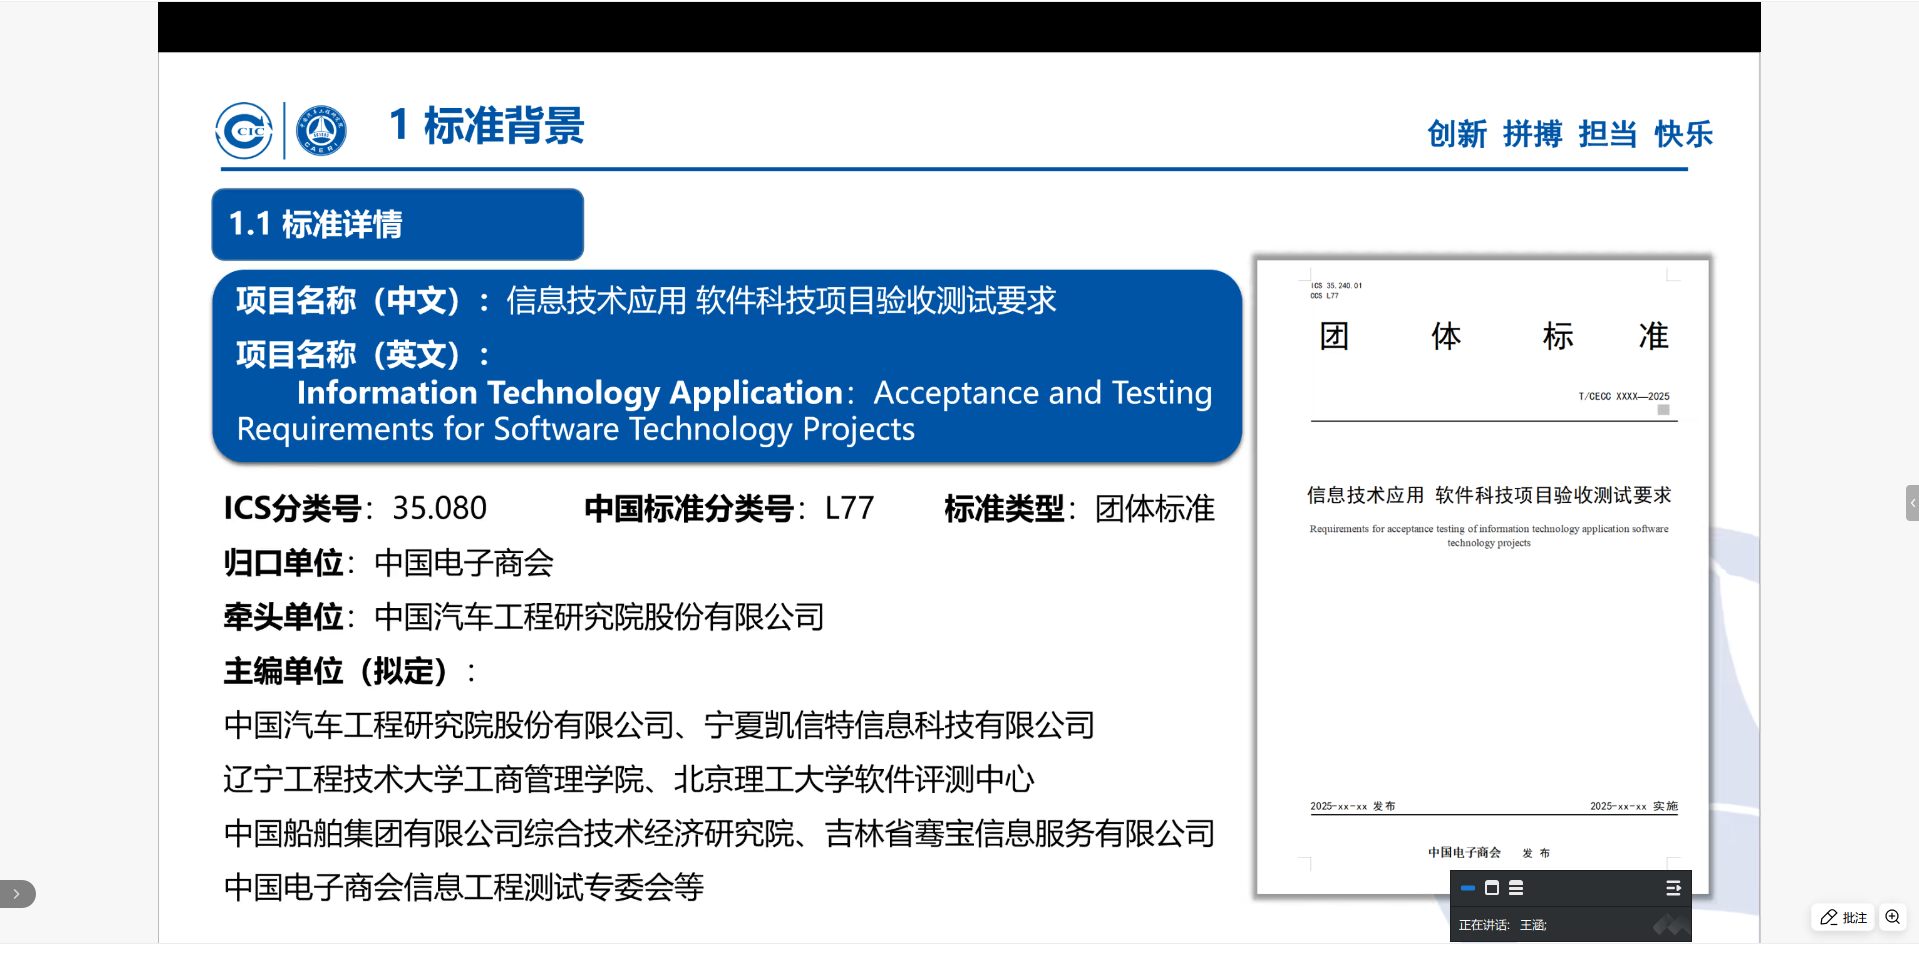Open the 批注 annotation tool
The width and height of the screenshot is (1919, 955).
tap(1843, 917)
